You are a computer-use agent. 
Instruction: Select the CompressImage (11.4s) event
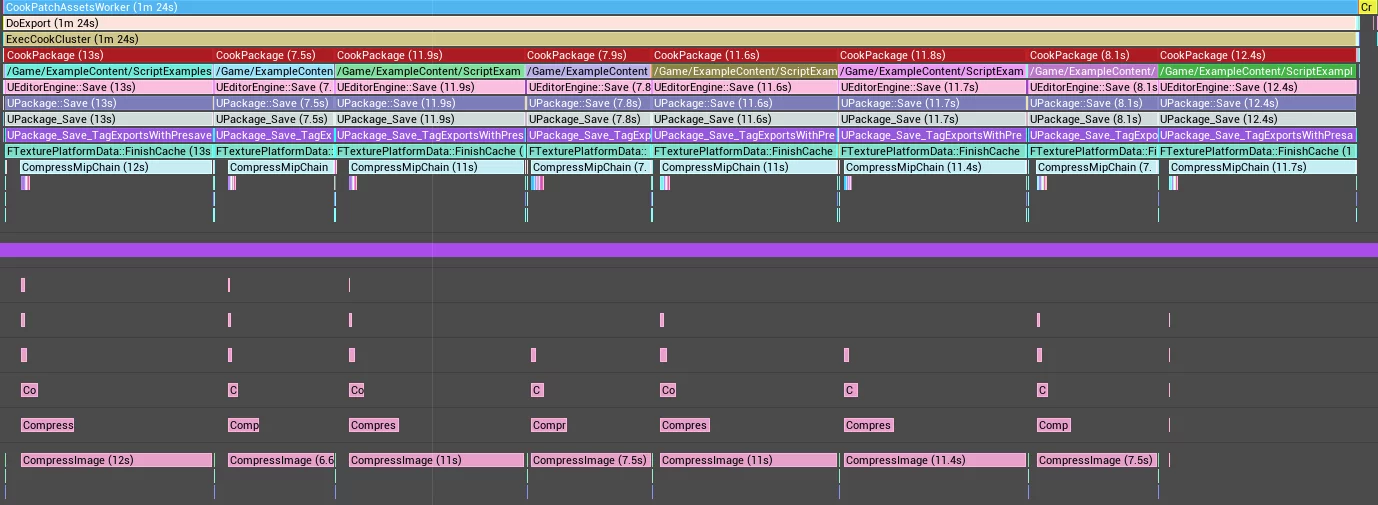pos(935,460)
